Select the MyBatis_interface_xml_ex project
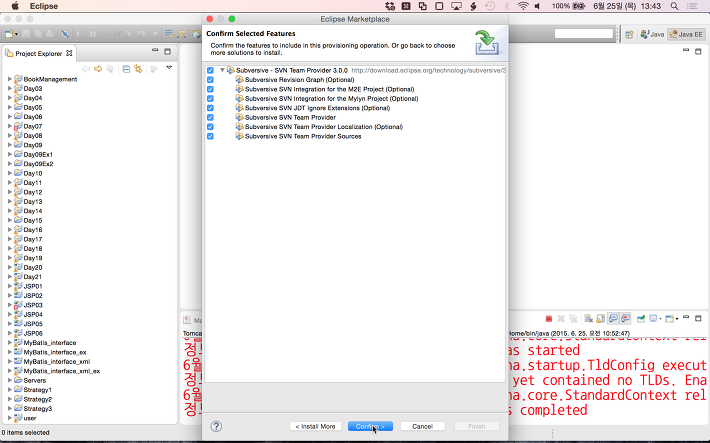710x443 pixels. pyautogui.click(x=62, y=371)
